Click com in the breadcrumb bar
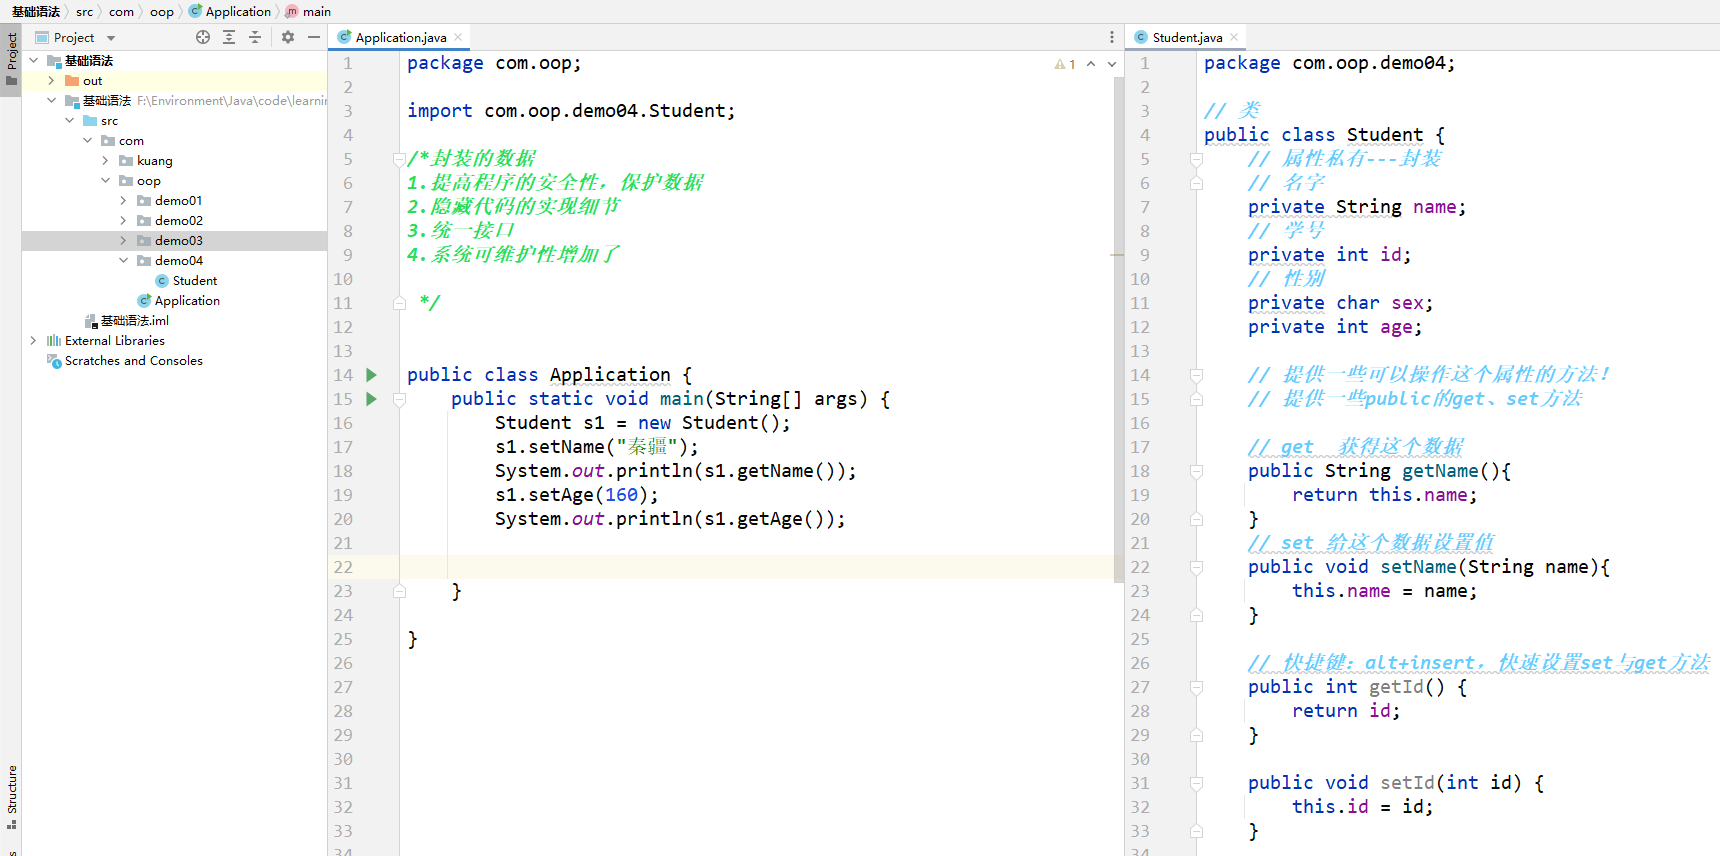1720x856 pixels. [x=121, y=12]
